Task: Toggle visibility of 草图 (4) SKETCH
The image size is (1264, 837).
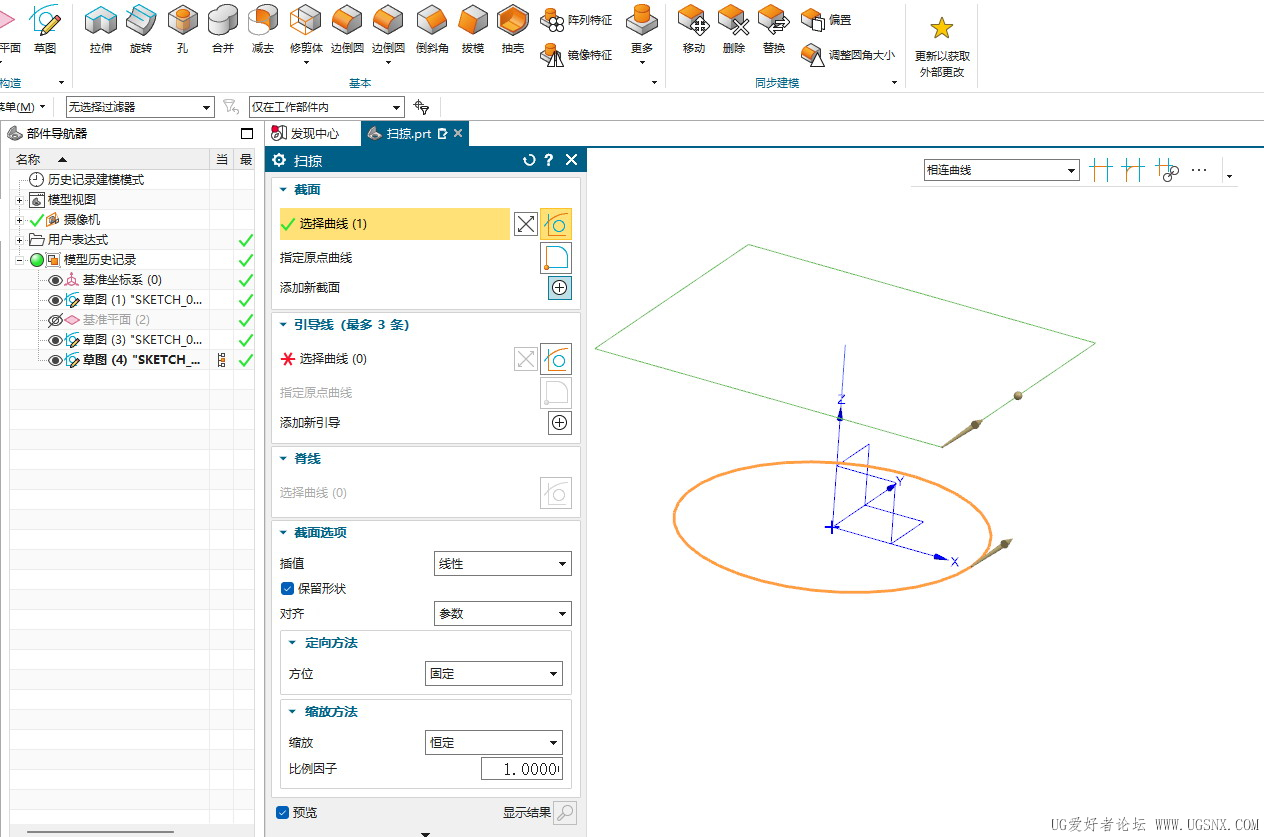Action: 55,360
